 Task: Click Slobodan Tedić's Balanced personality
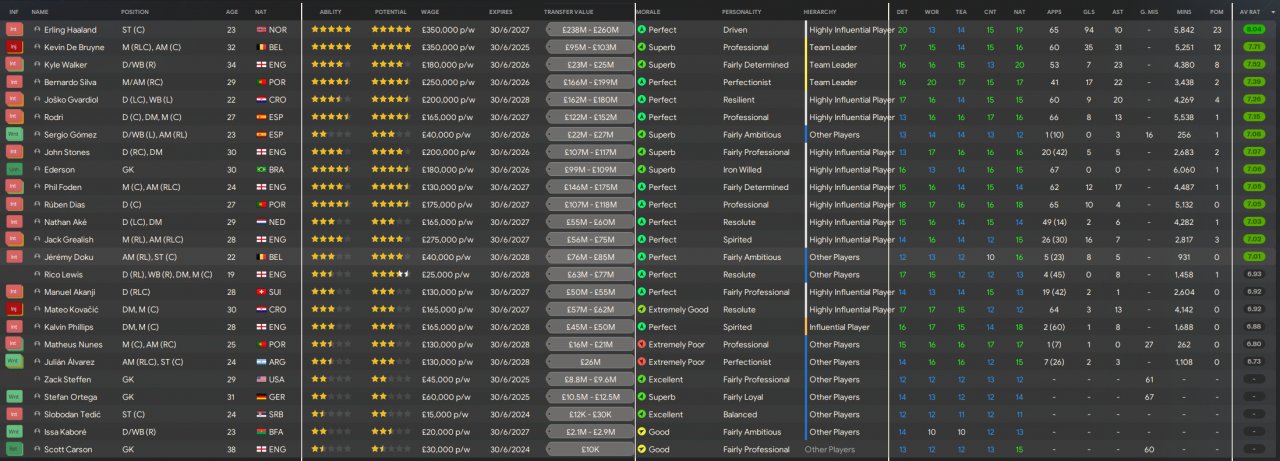click(x=739, y=414)
